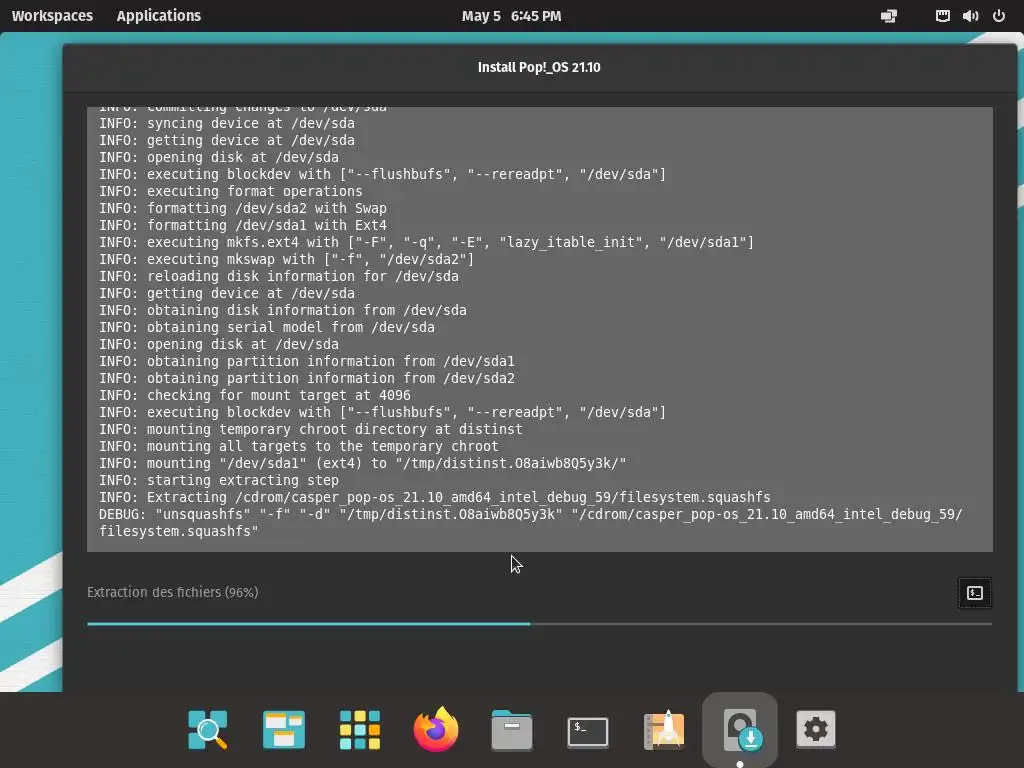Select the 'checking for mount target at 4096' line
Viewport: 1024px width, 768px height.
255,396
